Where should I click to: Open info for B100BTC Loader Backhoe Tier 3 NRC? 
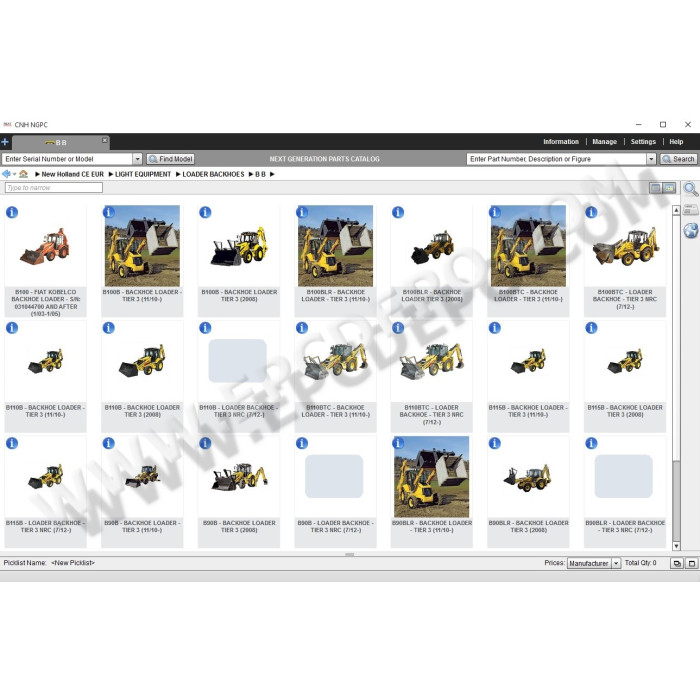(x=592, y=212)
